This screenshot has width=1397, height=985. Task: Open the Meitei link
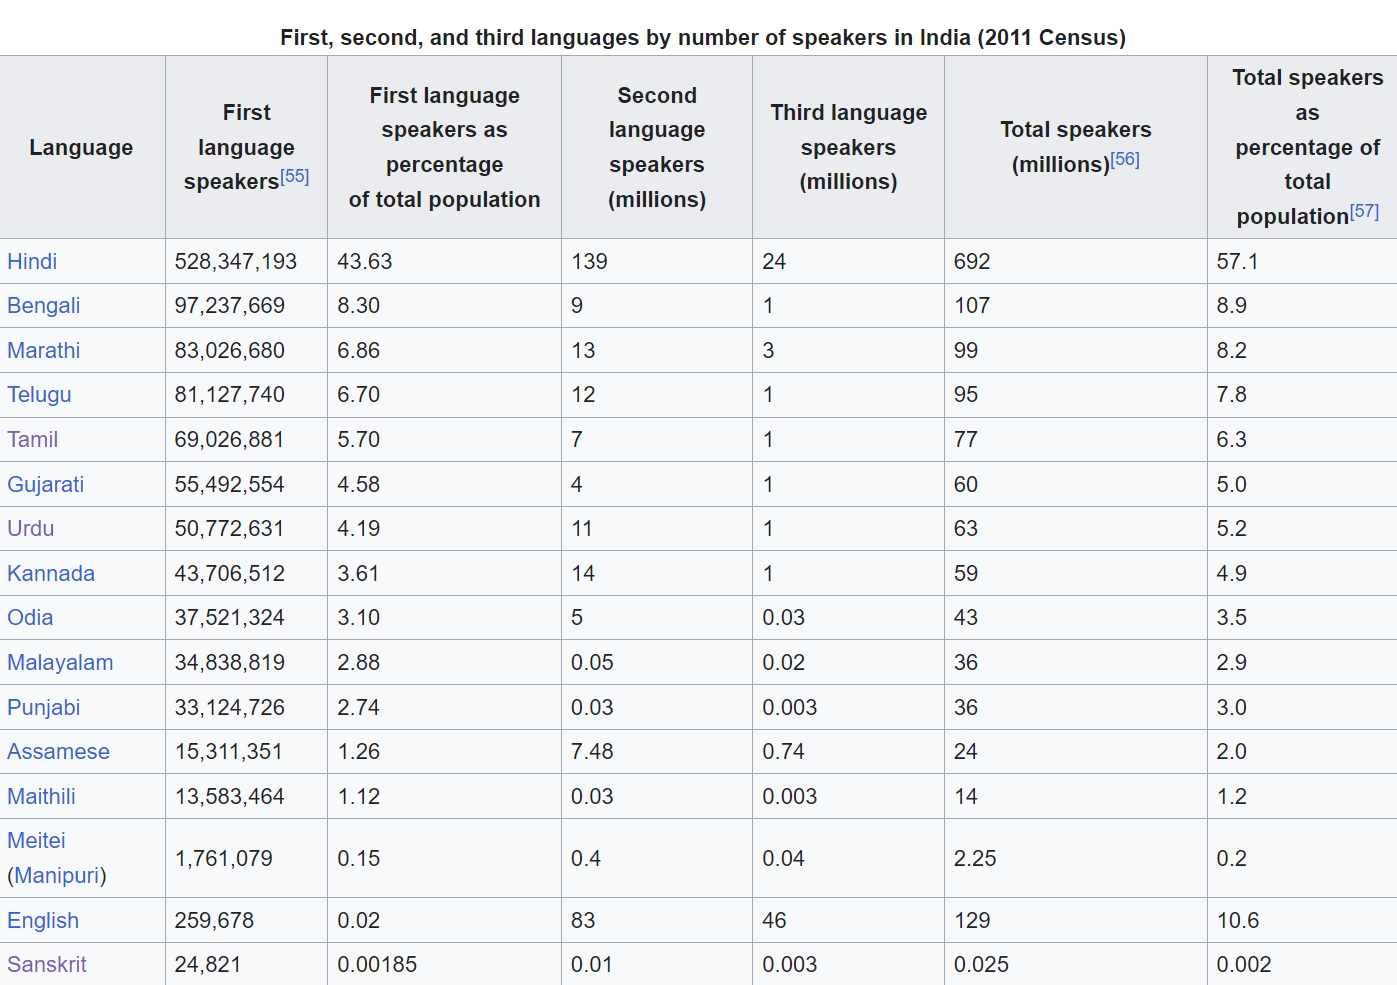tap(36, 841)
